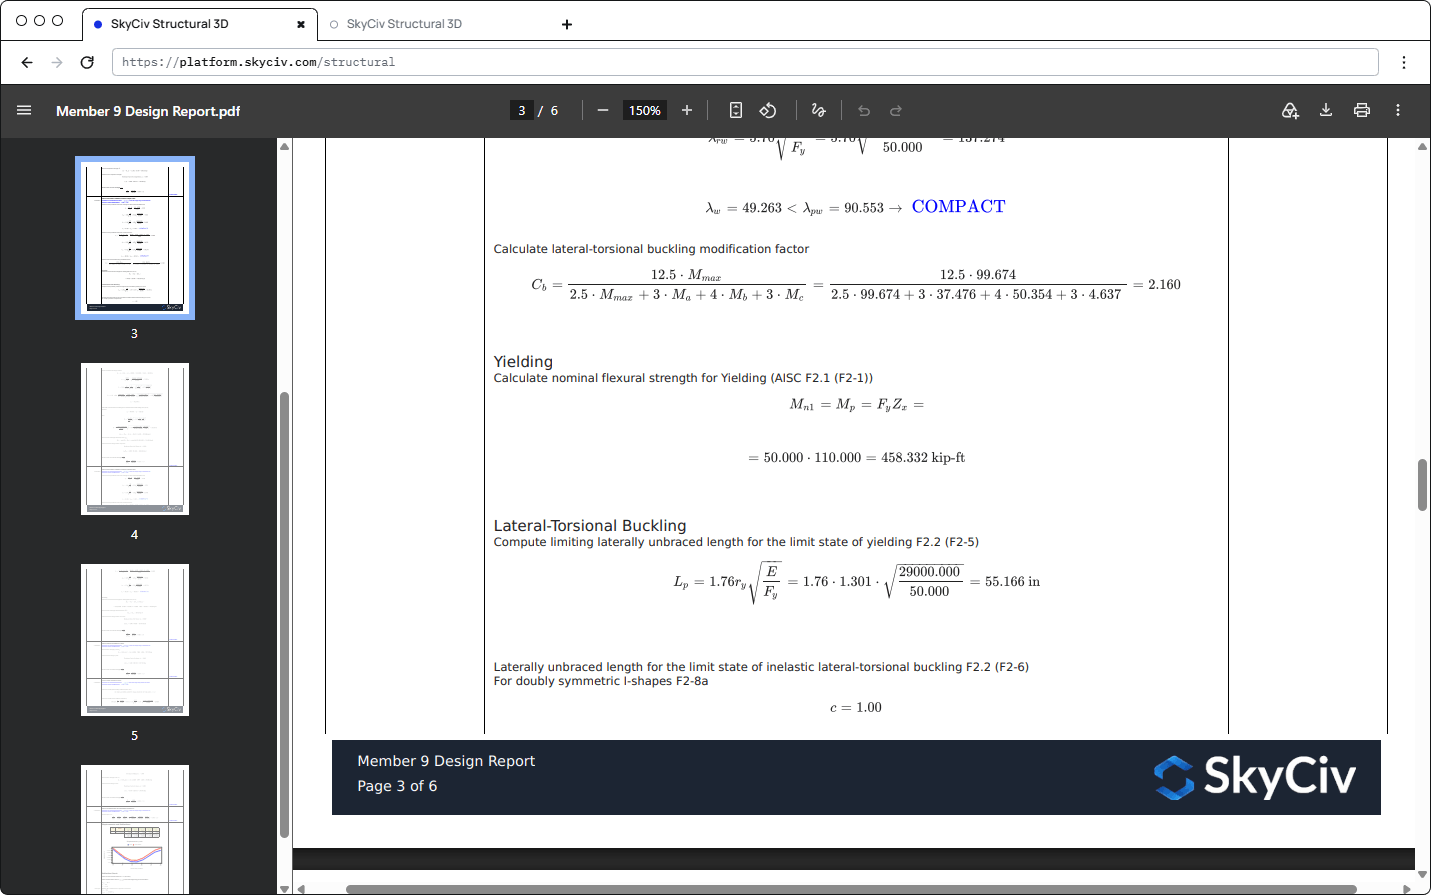The height and width of the screenshot is (895, 1431).
Task: Reload the current browser page
Action: [87, 62]
